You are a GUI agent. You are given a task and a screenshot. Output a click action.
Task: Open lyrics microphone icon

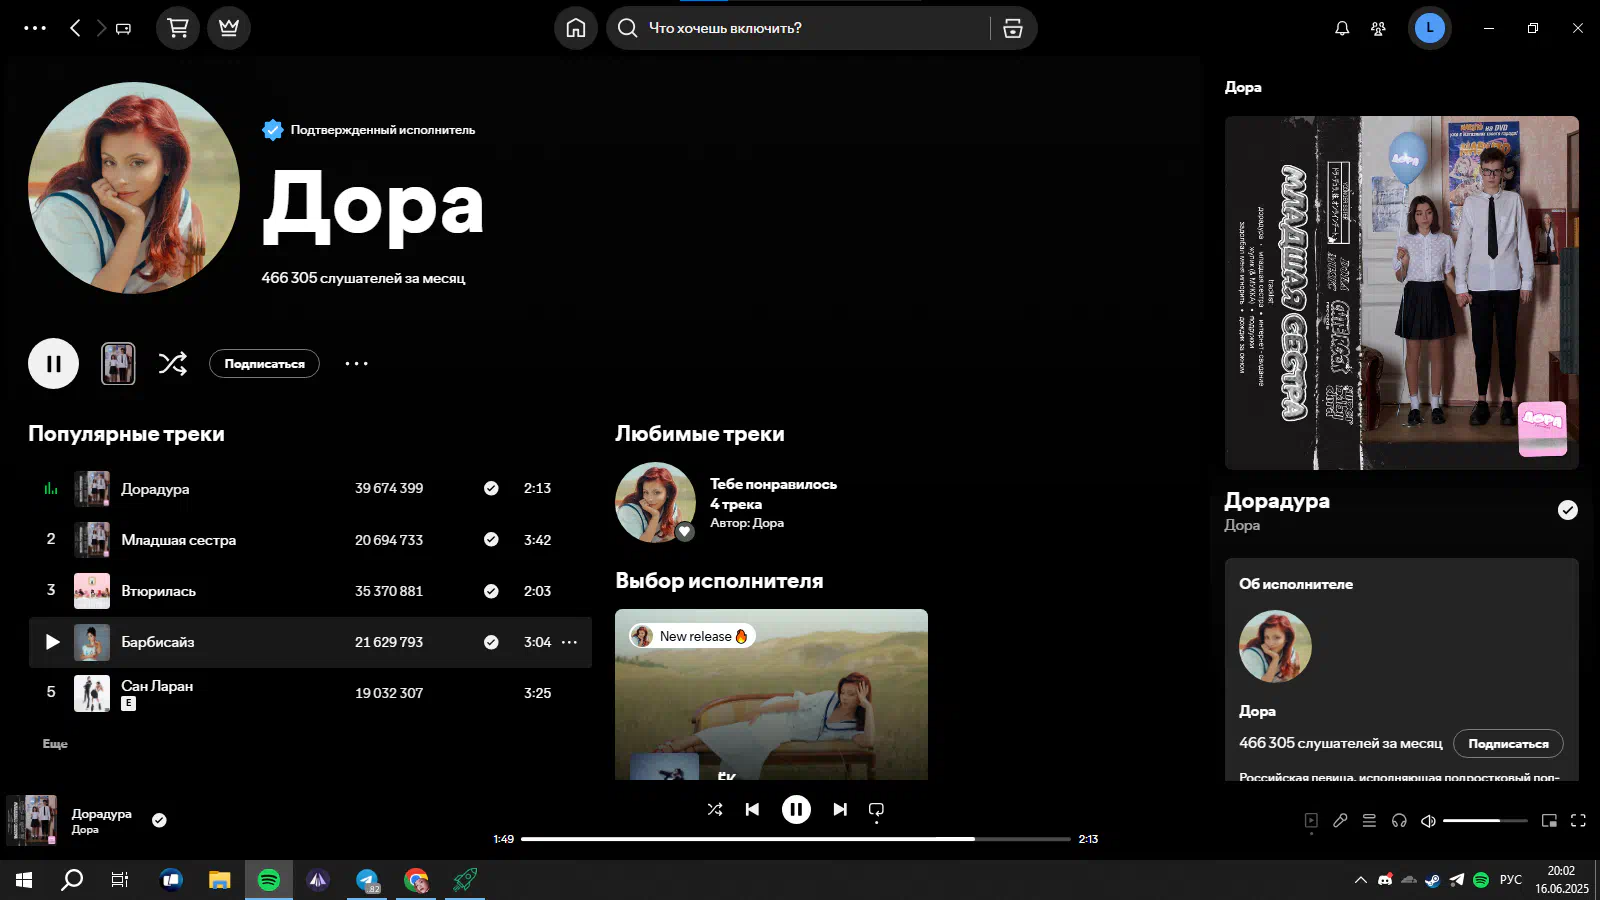point(1340,820)
